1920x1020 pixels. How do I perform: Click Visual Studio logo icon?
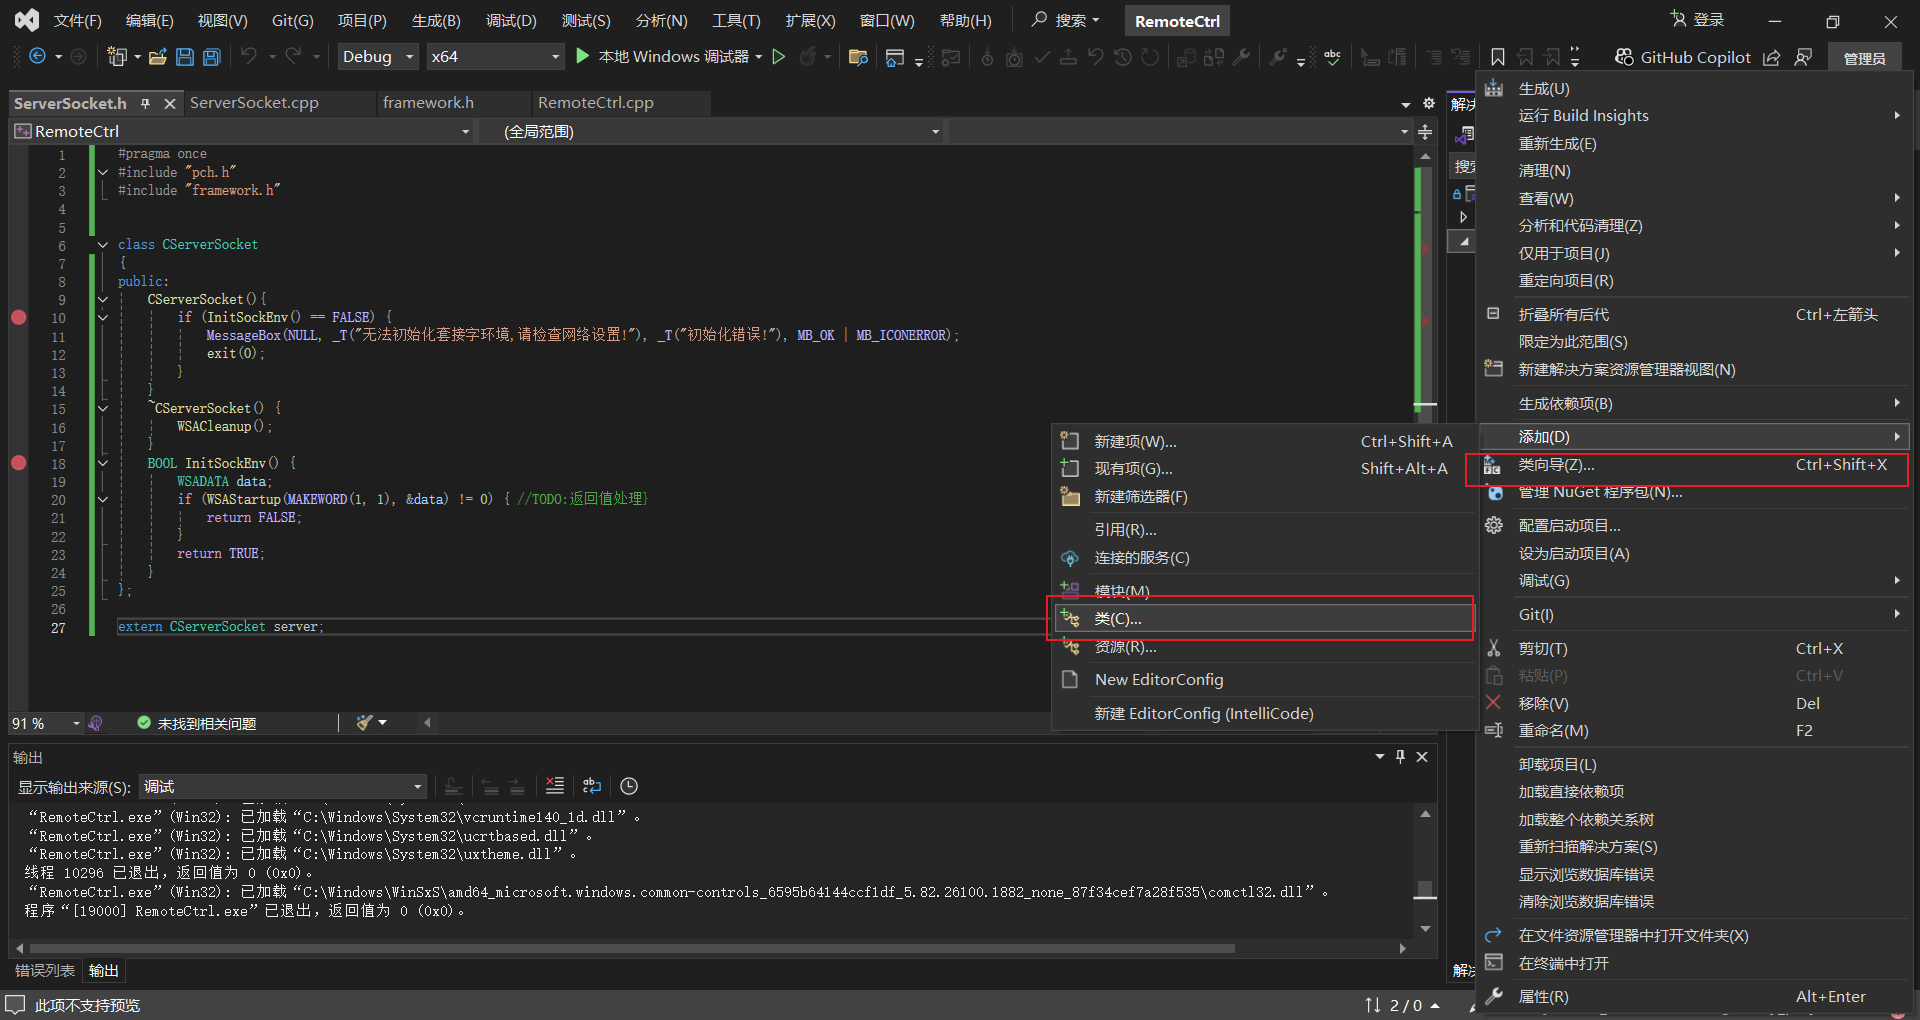click(27, 20)
